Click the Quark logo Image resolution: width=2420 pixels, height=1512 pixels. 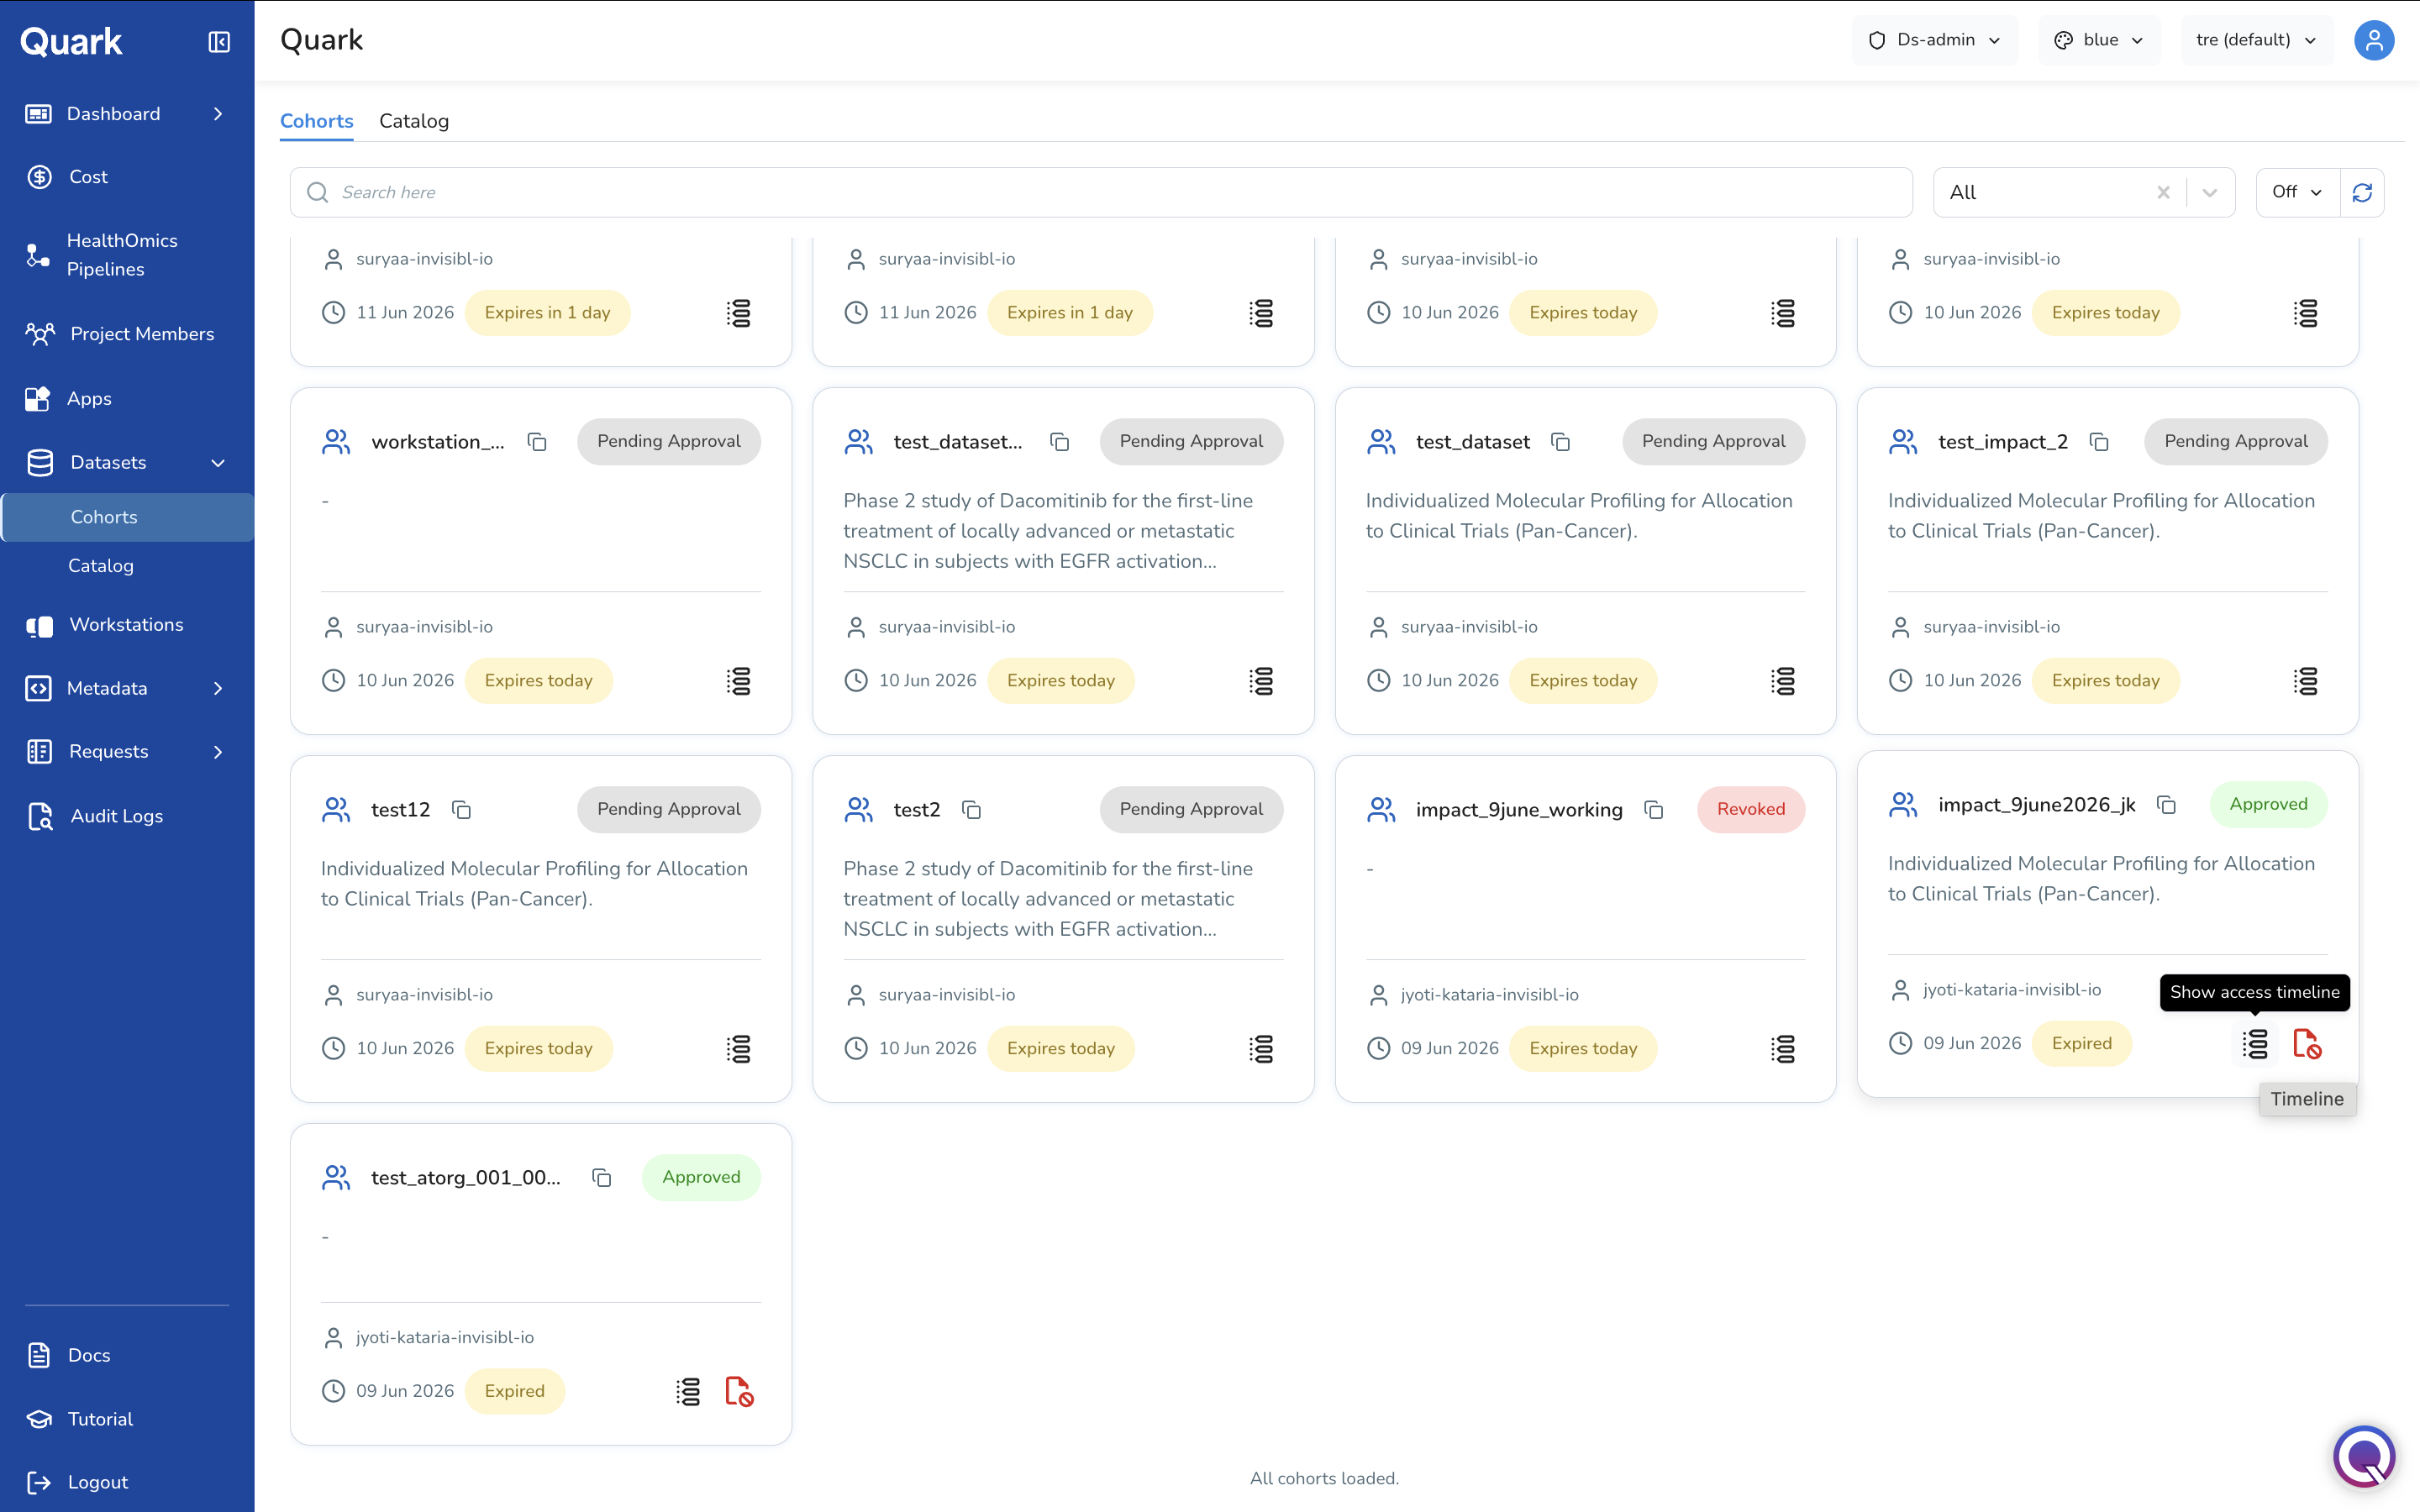(x=71, y=41)
